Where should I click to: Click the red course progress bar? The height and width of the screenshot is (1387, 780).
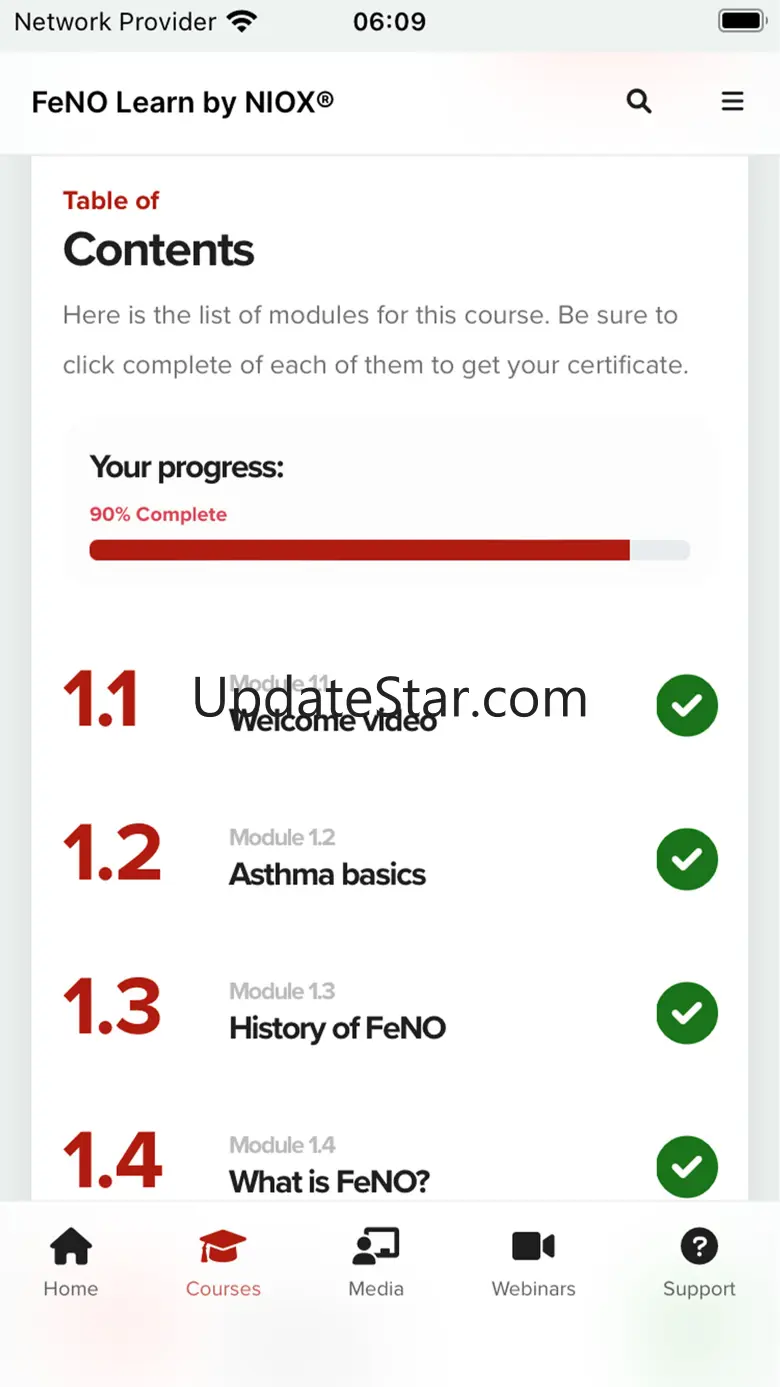point(360,550)
